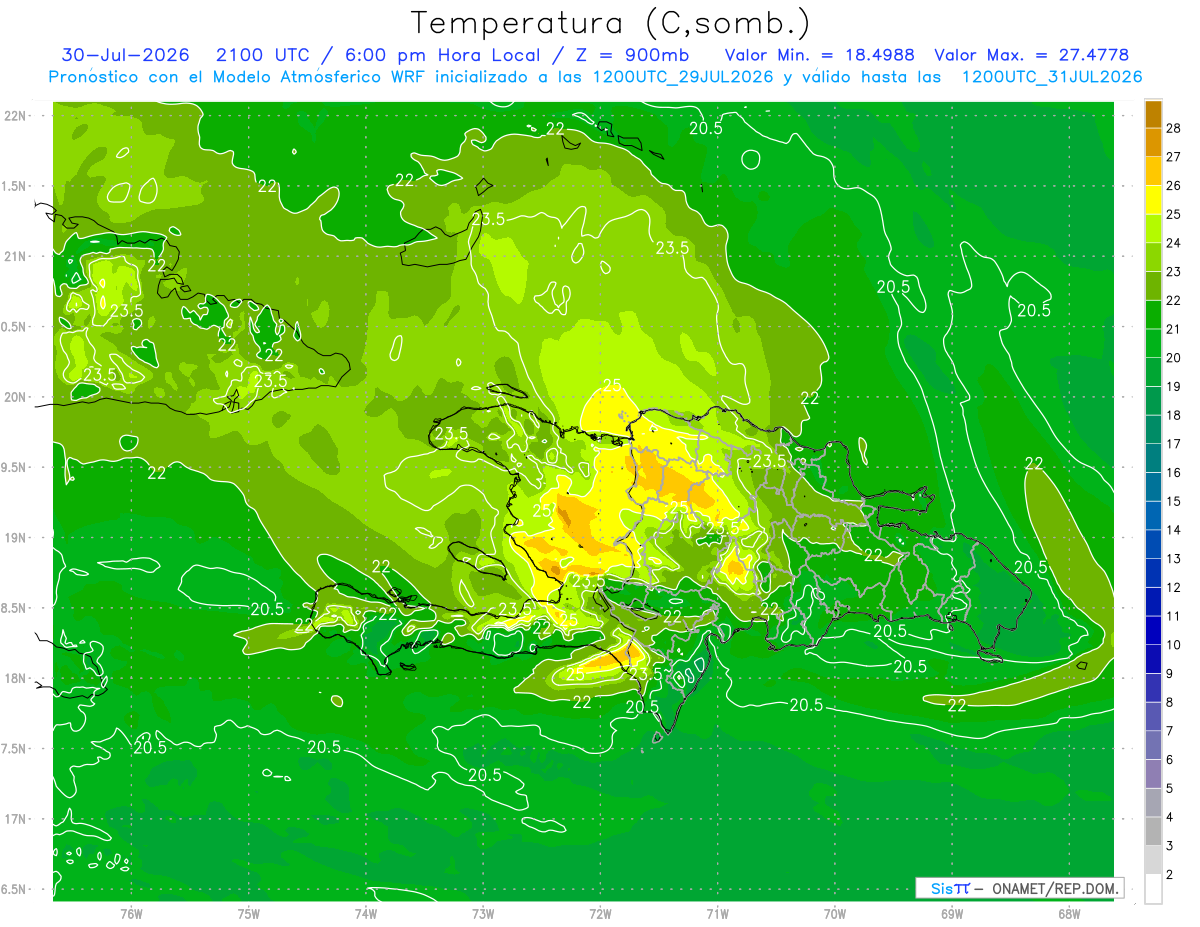
Task: Click the 'SisTT – ONAMET/REP.DOM.' credit box
Action: click(x=1019, y=888)
